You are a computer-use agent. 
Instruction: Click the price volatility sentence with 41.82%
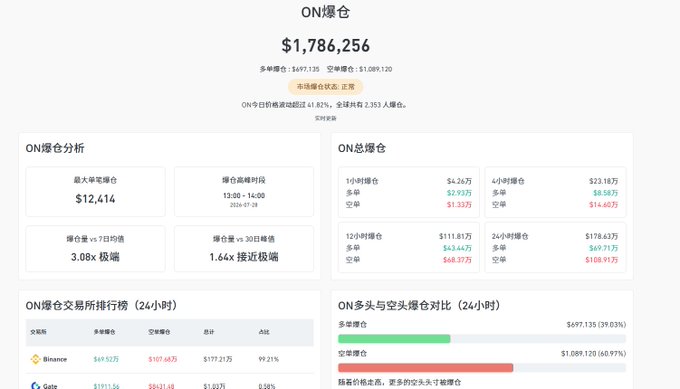point(325,105)
